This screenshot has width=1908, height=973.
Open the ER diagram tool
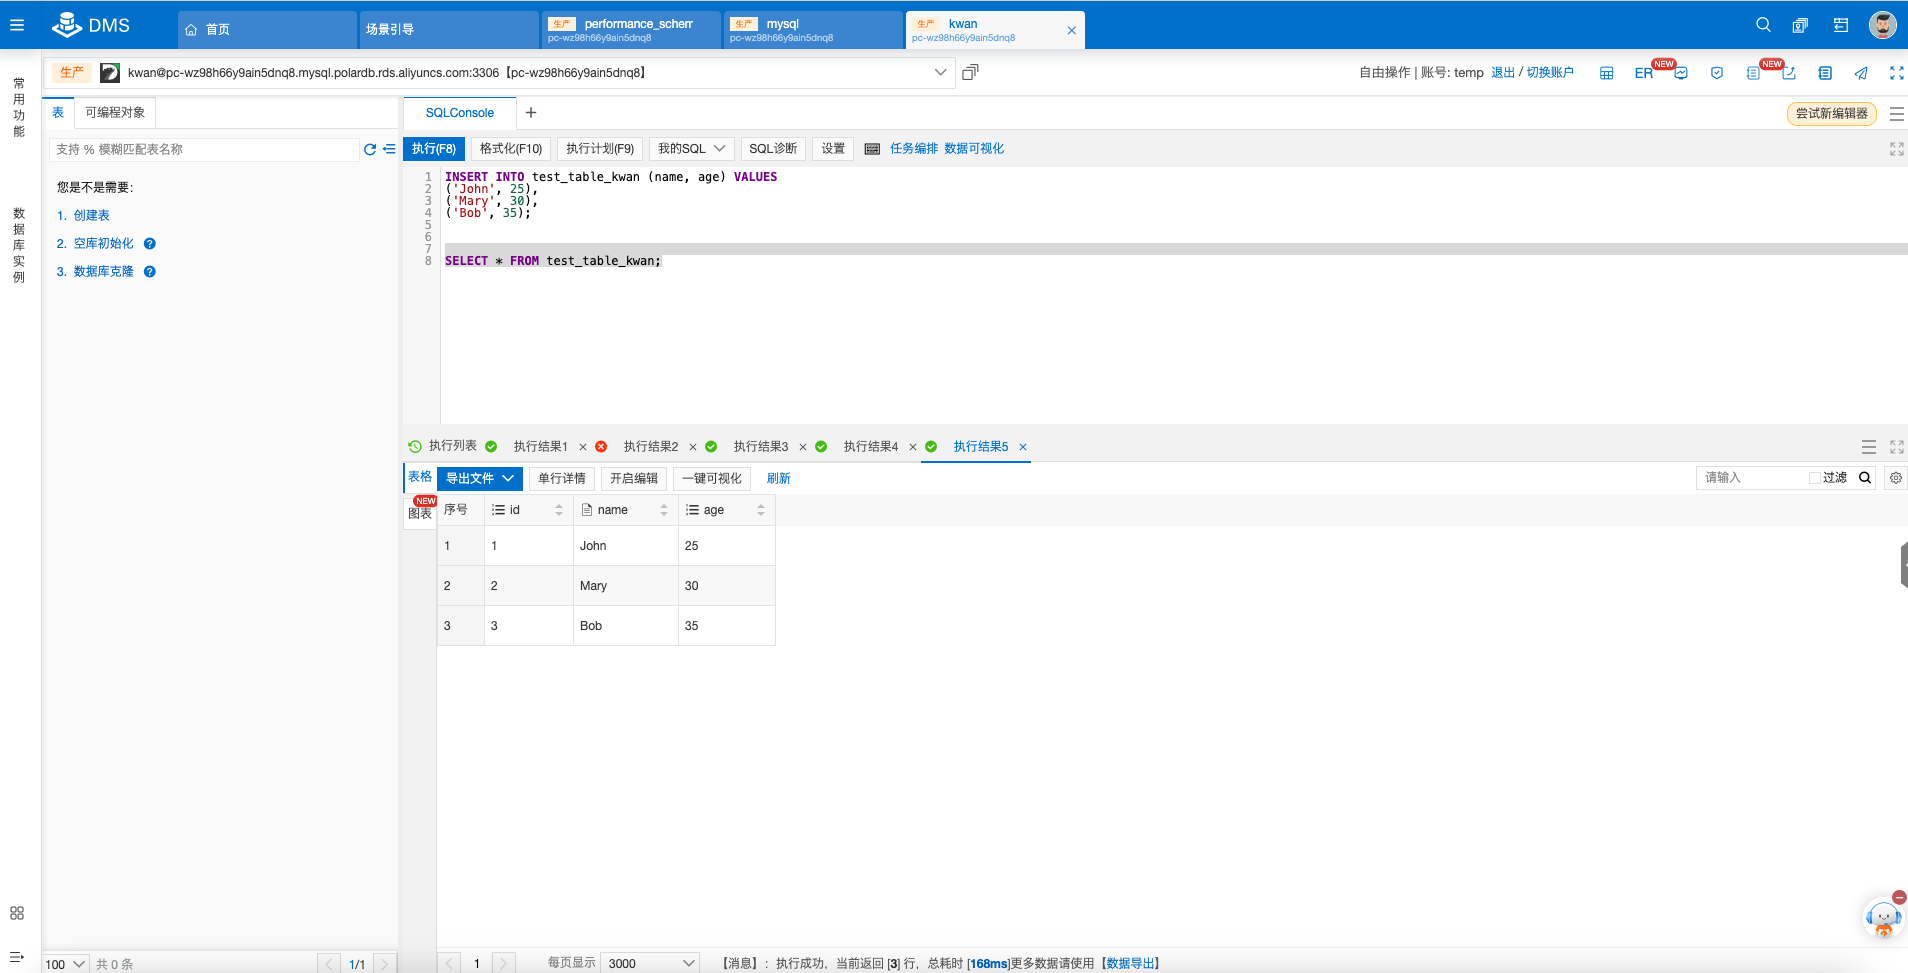1644,73
